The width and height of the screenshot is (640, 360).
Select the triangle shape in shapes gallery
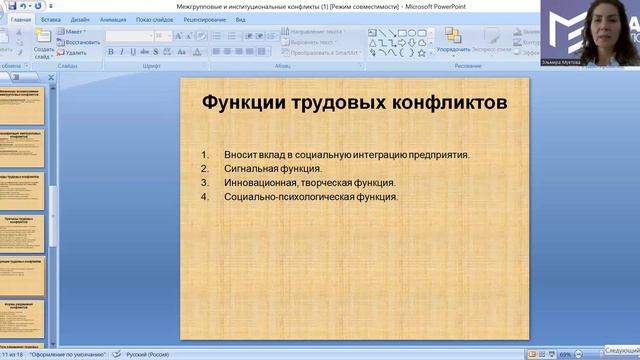[x=372, y=43]
